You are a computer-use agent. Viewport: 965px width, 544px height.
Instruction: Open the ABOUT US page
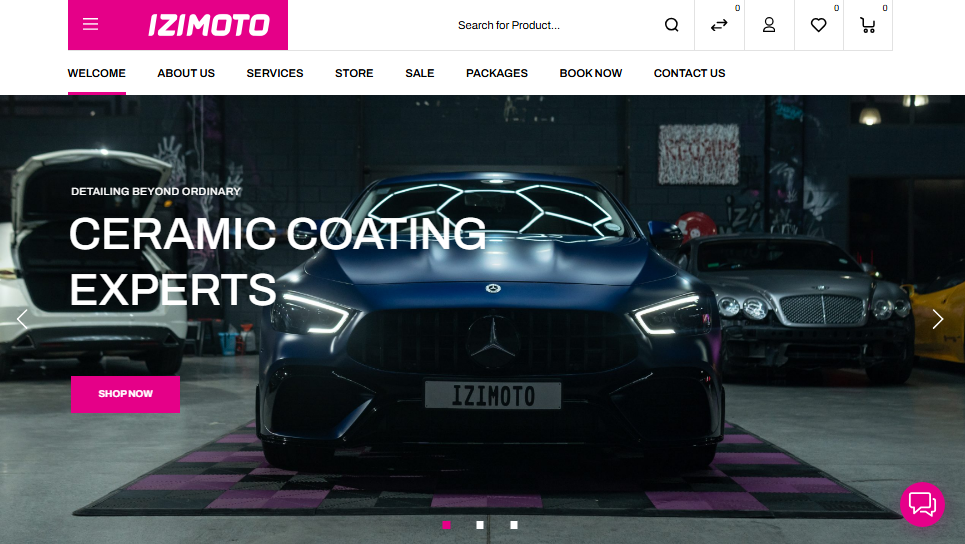tap(186, 73)
